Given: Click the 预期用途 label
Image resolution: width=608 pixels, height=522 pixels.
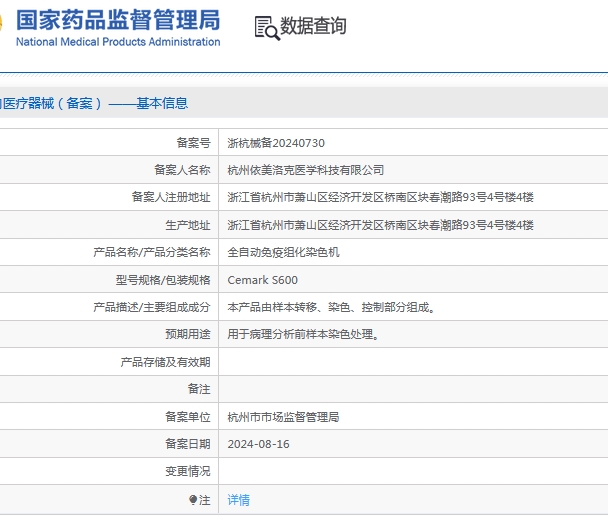Looking at the screenshot, I should [x=188, y=334].
